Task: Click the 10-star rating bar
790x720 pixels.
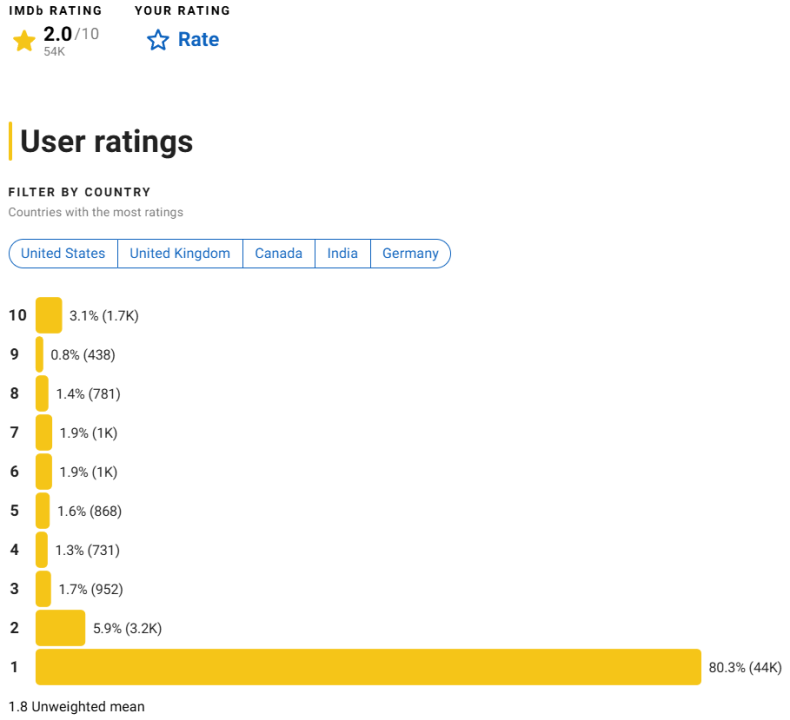Action: click(x=48, y=315)
